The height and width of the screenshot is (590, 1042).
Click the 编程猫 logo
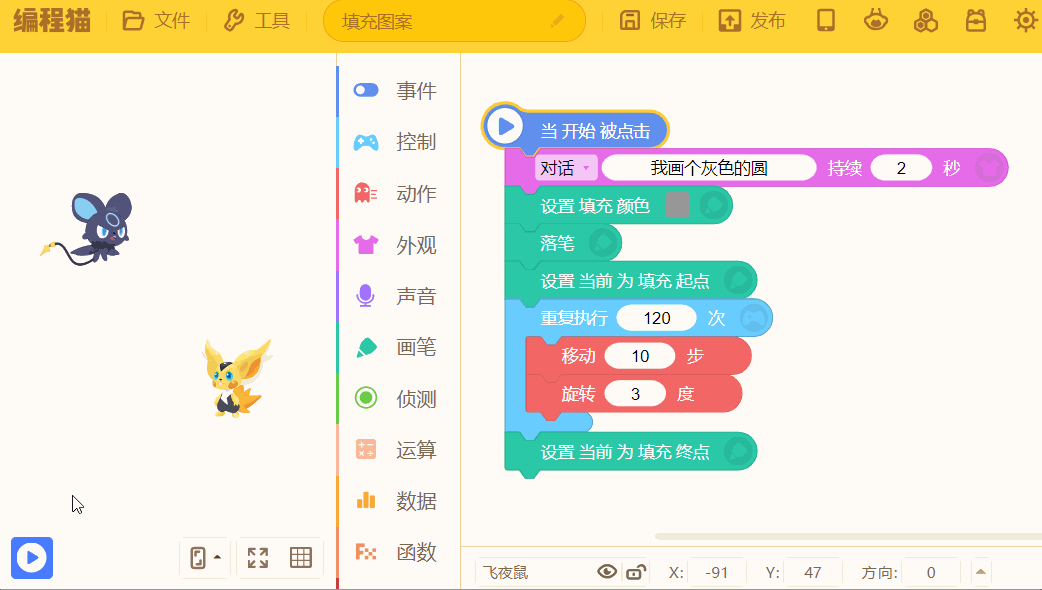pyautogui.click(x=52, y=21)
